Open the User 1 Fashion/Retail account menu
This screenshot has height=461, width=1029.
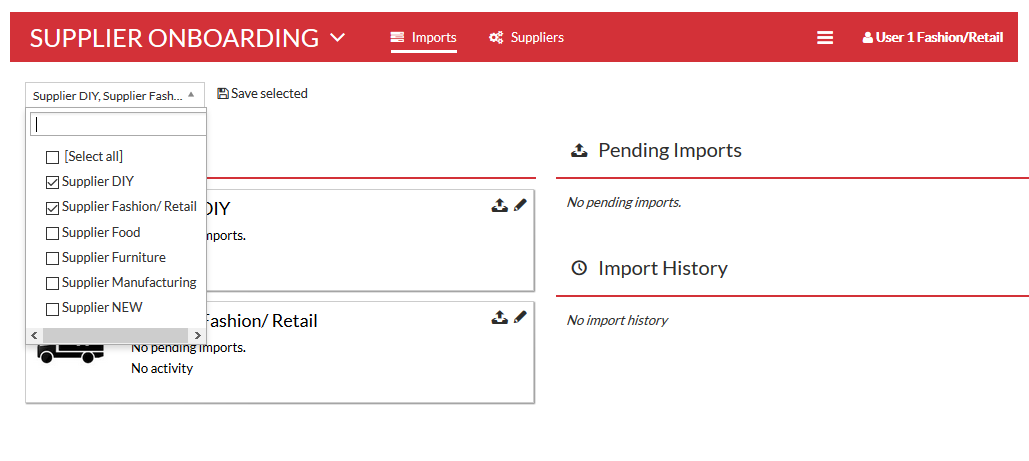[933, 37]
